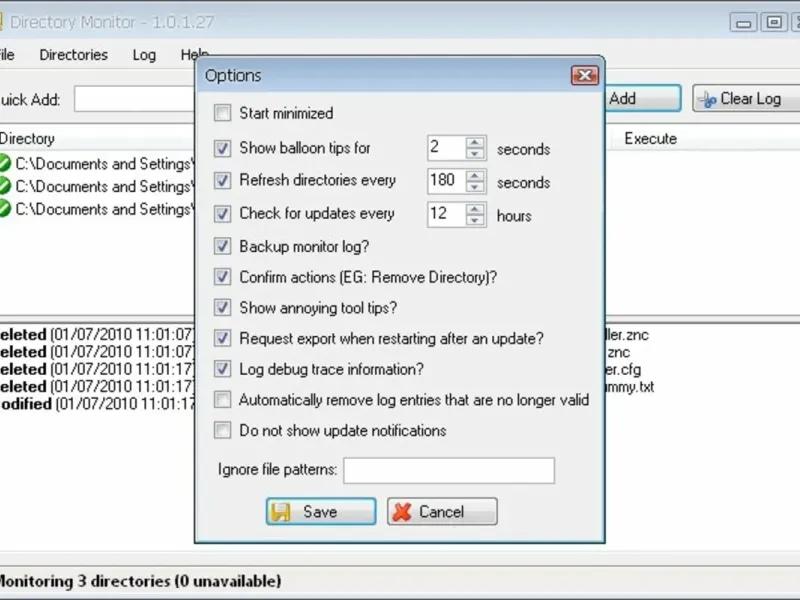Viewport: 800px width, 600px height.
Task: Enable the Start minimized checkbox
Action: tap(222, 113)
